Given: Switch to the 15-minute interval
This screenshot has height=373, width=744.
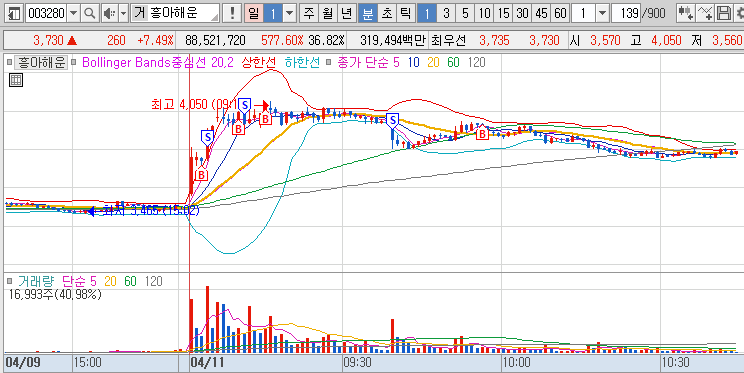Looking at the screenshot, I should [x=502, y=13].
